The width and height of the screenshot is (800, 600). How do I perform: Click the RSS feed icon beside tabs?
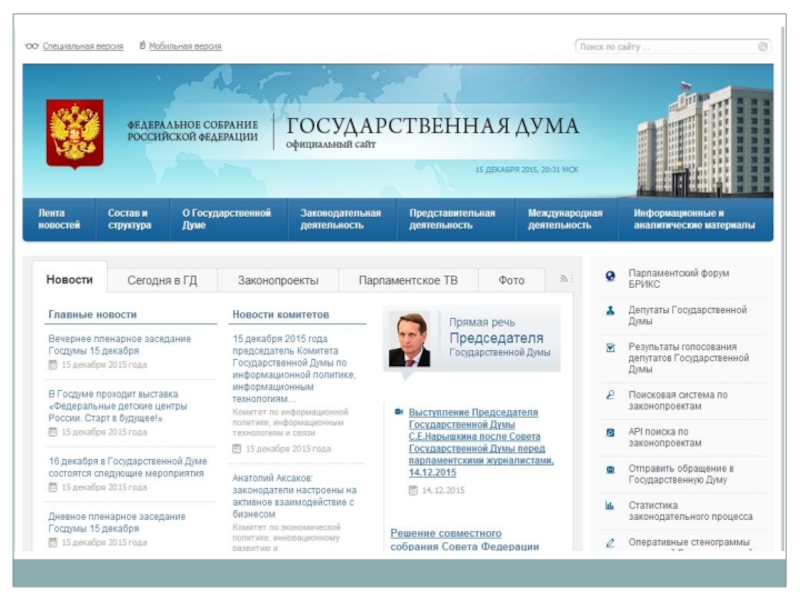coord(564,279)
